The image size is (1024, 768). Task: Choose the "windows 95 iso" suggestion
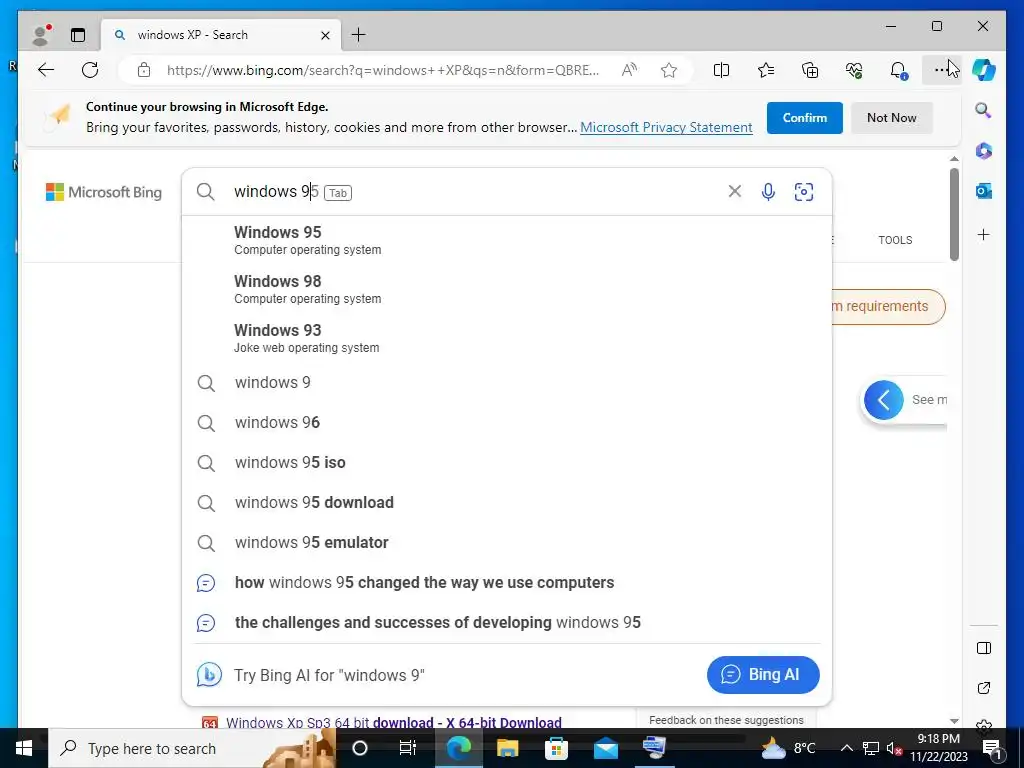pyautogui.click(x=507, y=462)
